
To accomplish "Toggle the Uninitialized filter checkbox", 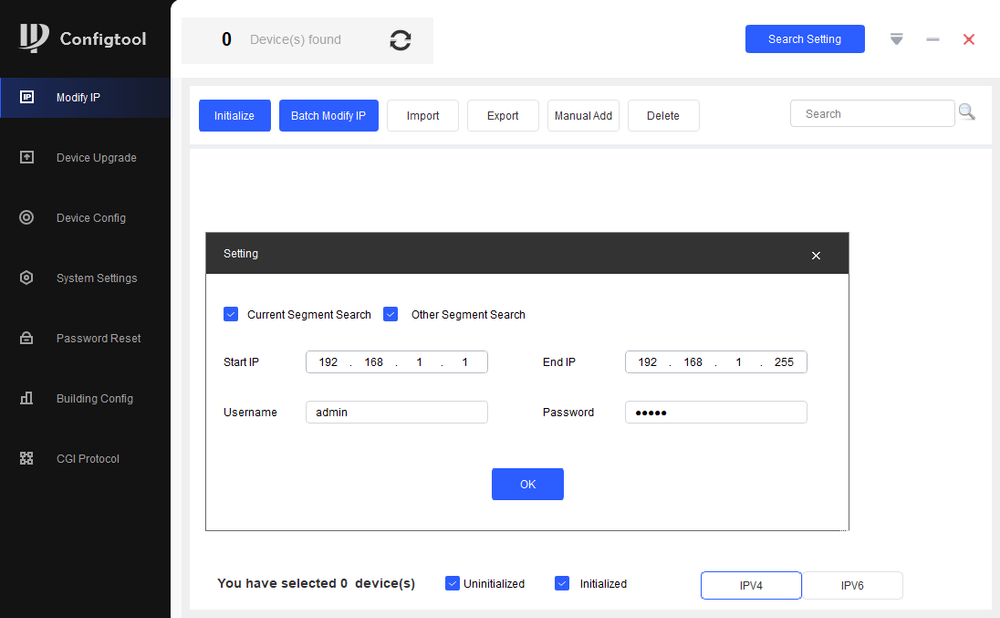I will pyautogui.click(x=452, y=583).
